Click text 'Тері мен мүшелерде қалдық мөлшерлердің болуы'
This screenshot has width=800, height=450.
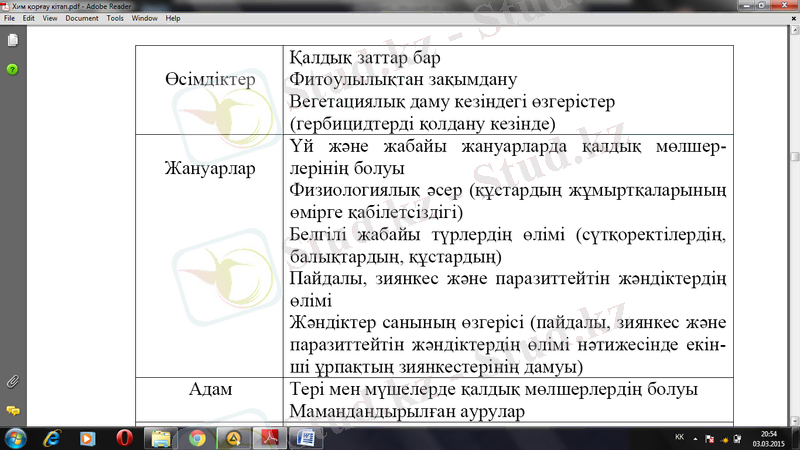[x=493, y=389]
